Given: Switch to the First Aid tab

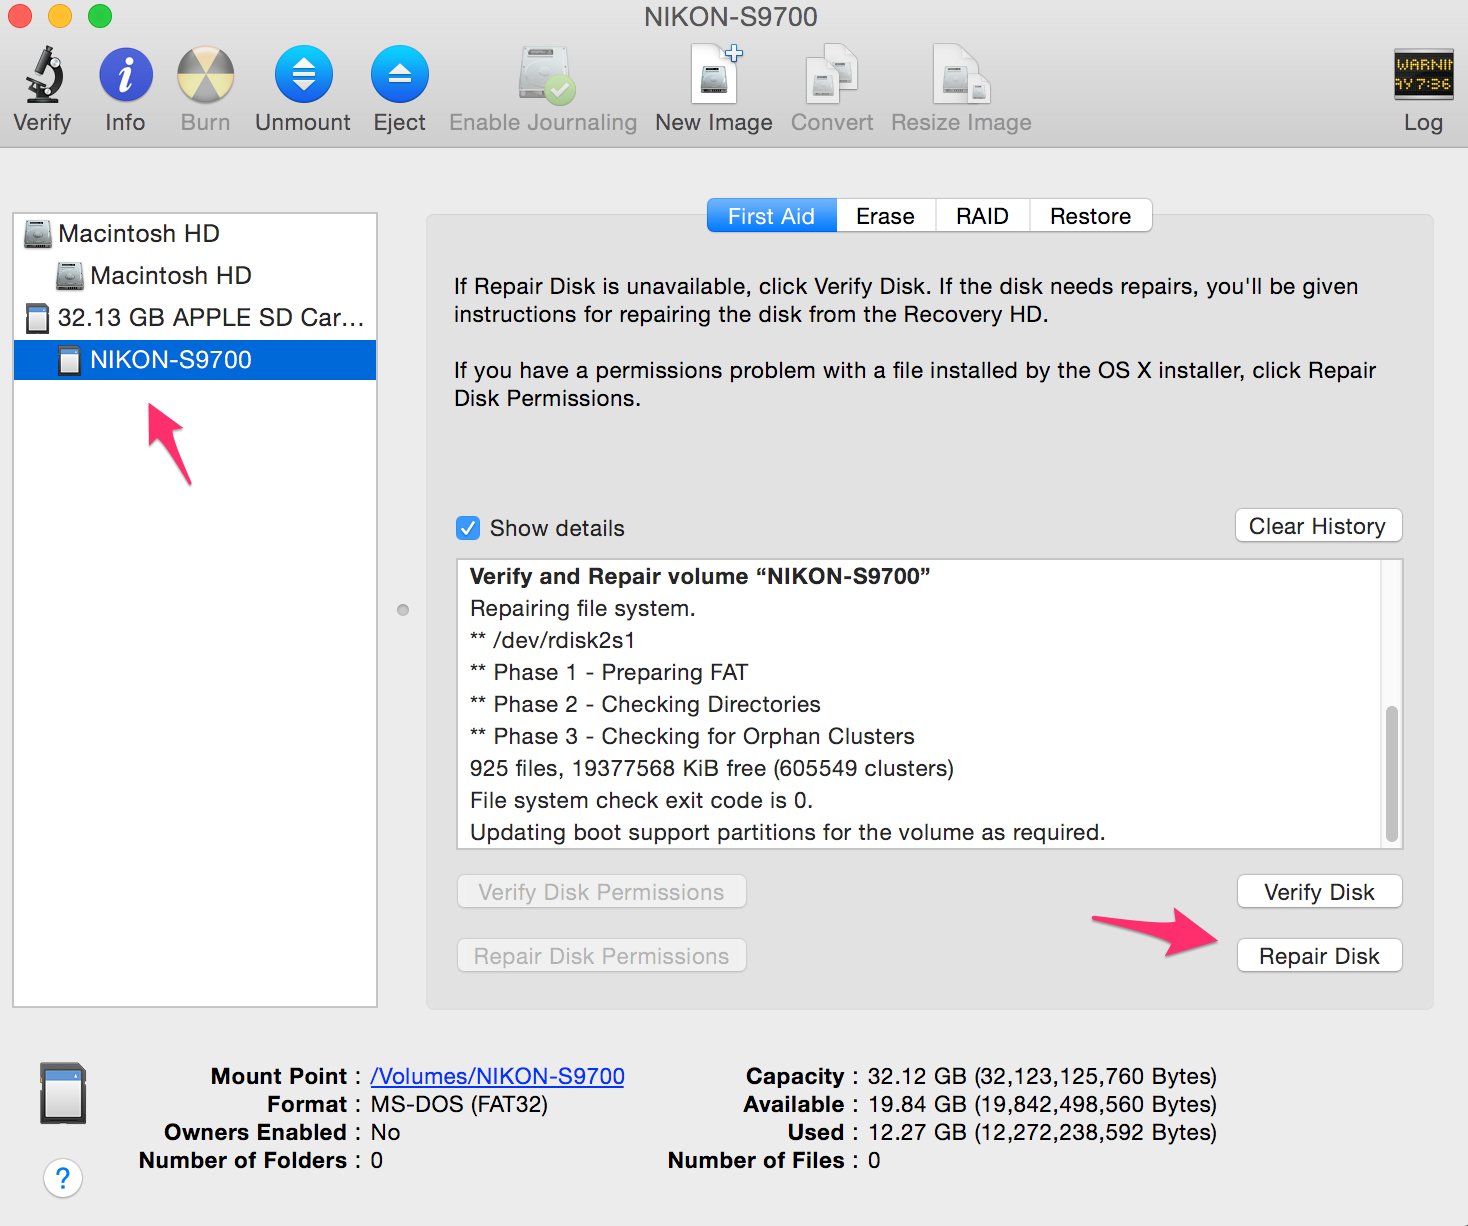Looking at the screenshot, I should coord(771,216).
